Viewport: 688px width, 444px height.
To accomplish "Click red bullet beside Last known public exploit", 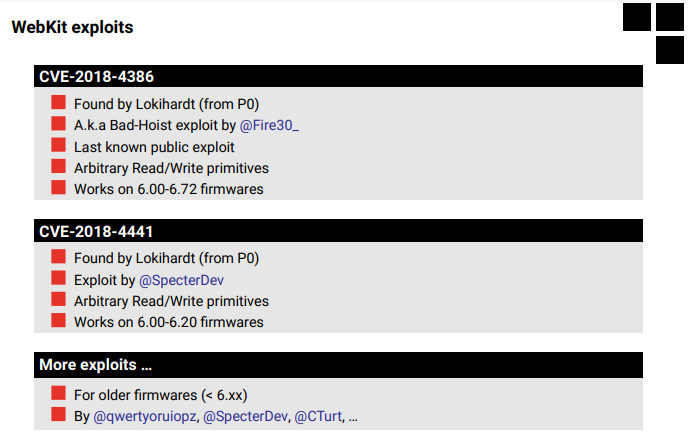I will click(x=58, y=145).
